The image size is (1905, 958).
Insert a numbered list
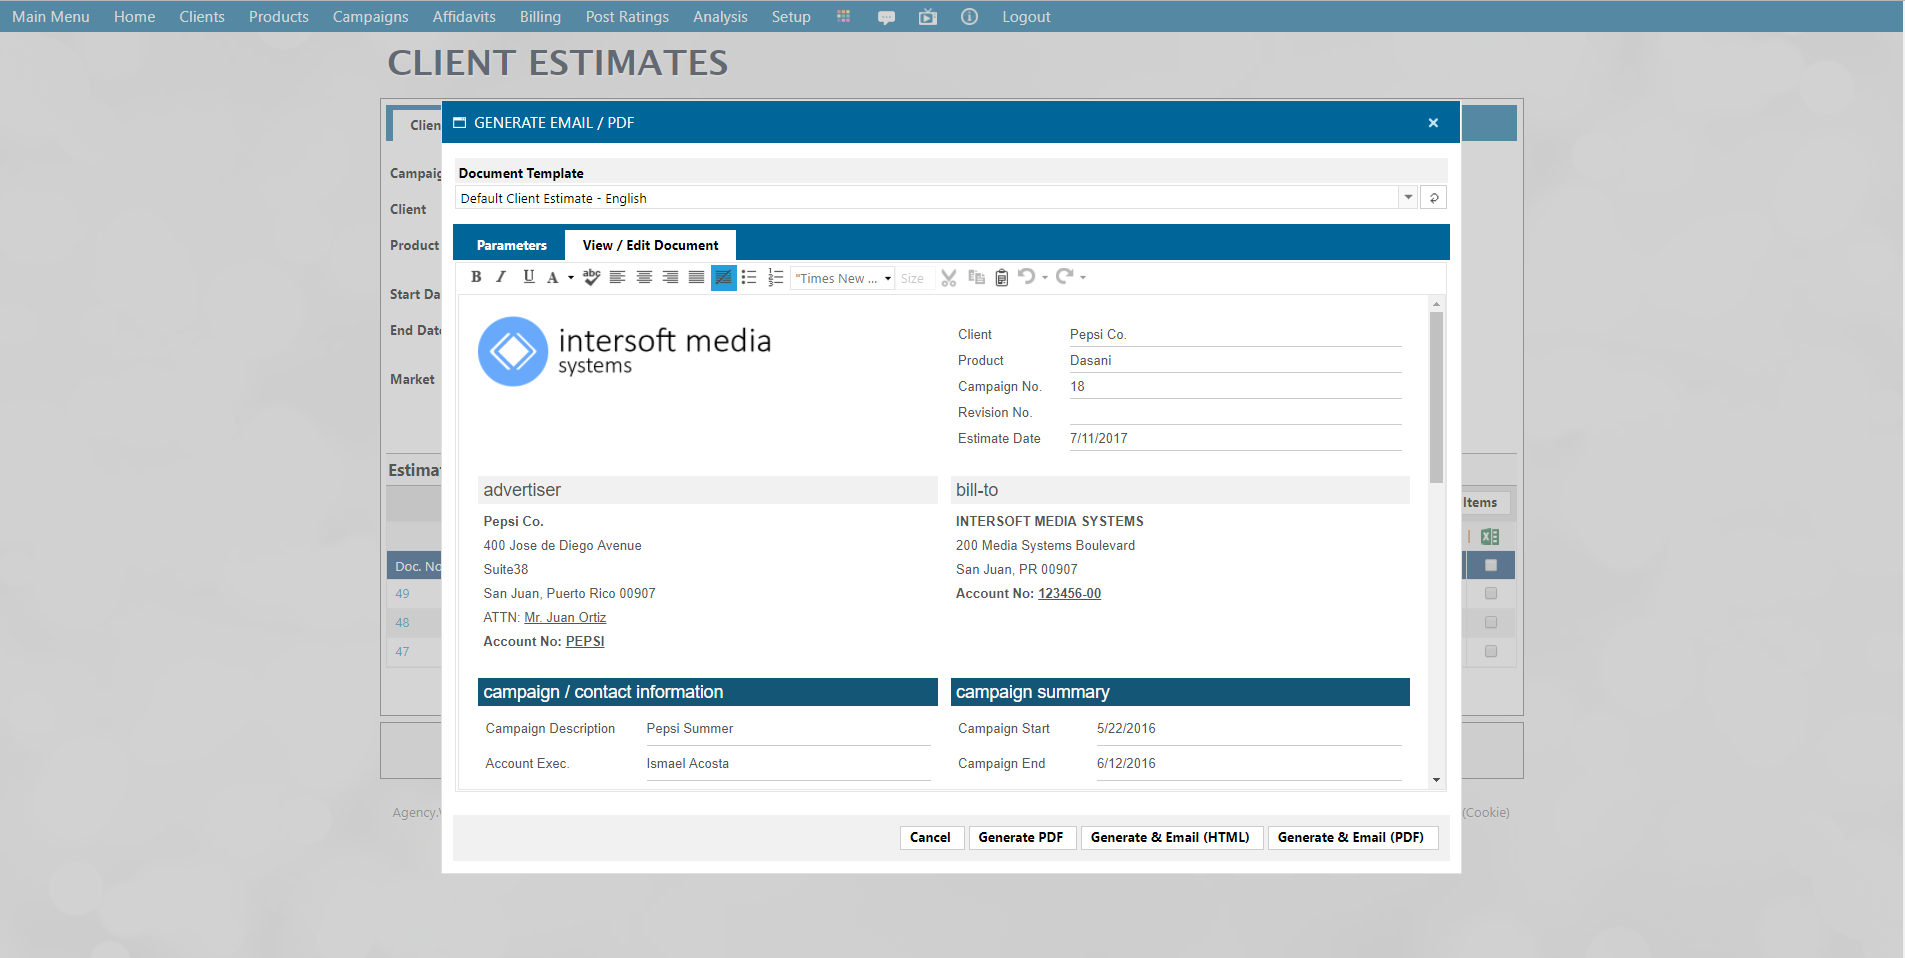775,278
